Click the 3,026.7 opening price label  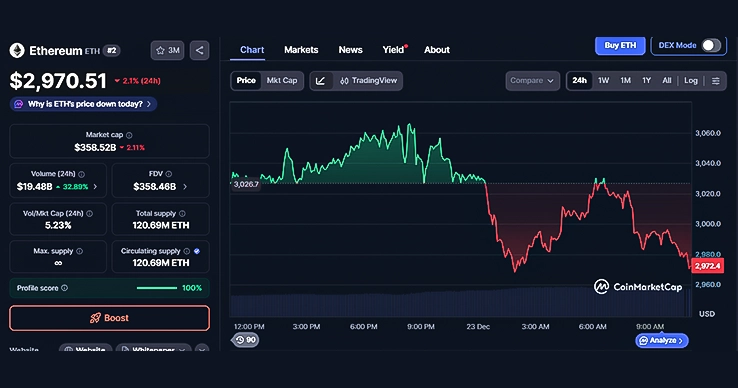[246, 184]
